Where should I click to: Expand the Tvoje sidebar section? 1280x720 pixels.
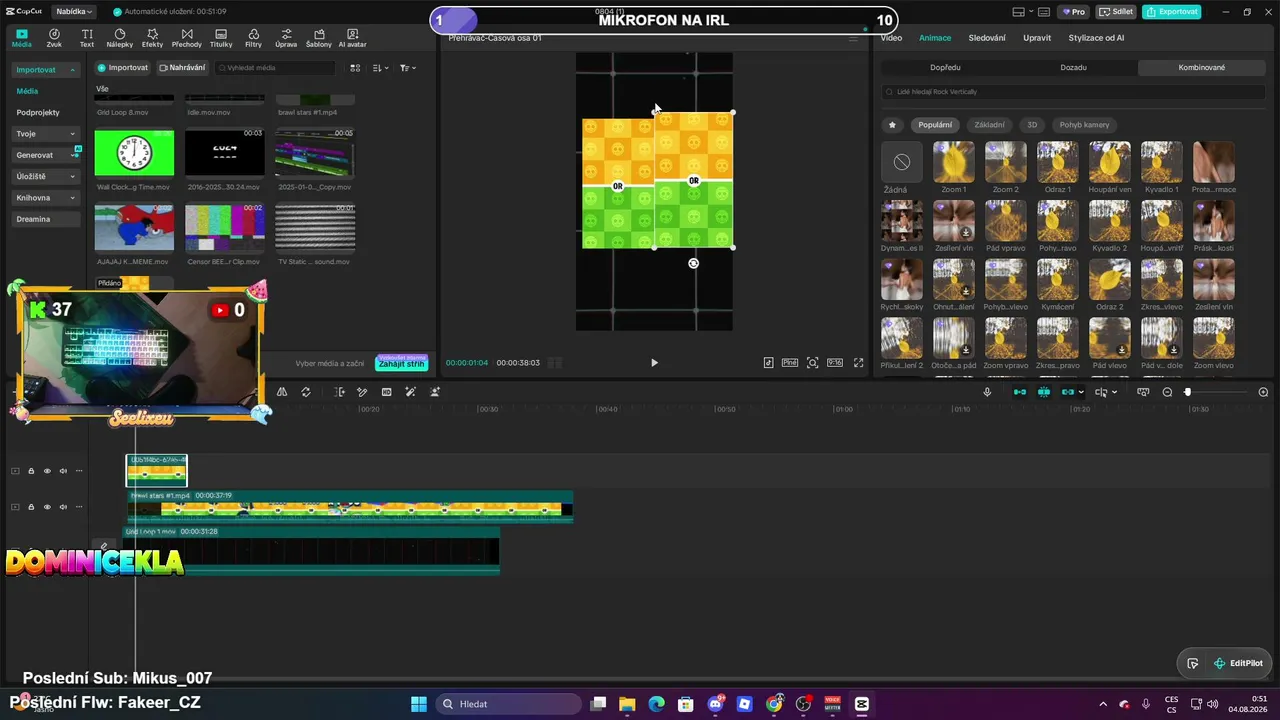[47, 133]
